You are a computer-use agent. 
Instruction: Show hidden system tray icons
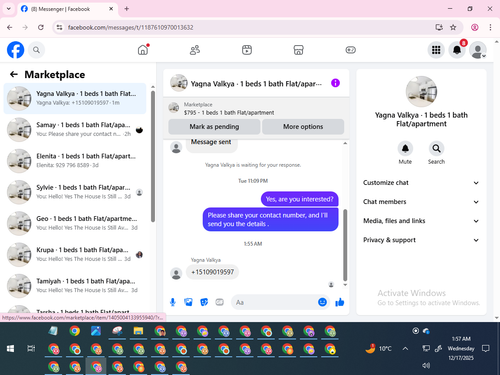pyautogui.click(x=405, y=349)
